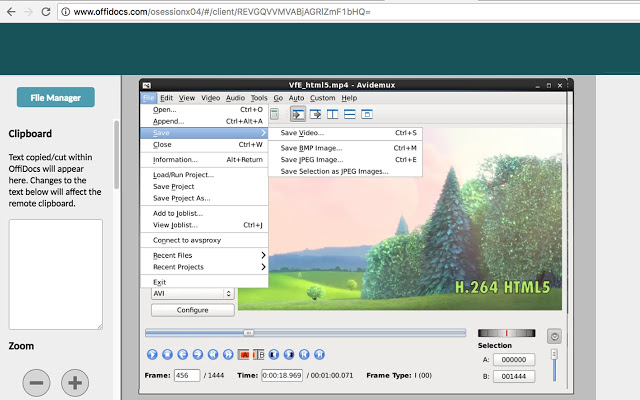Select View Joblist... entry
Screen dimensions: 640x400
tap(204, 225)
